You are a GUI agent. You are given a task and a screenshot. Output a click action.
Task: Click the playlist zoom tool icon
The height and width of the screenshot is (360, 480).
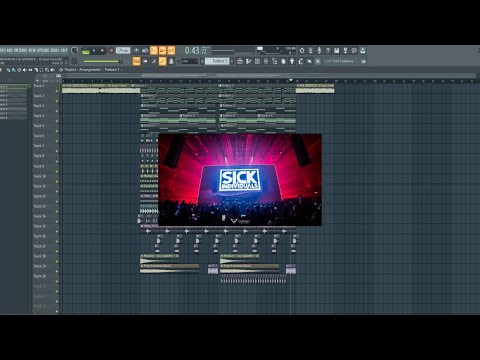point(47,70)
